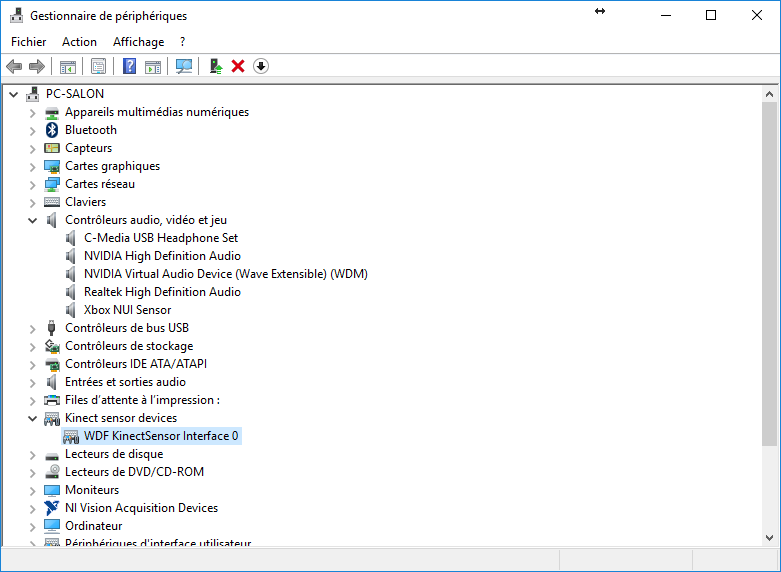Click the disc drive icon of Lecteurs de DVD/CD-ROM
This screenshot has width=781, height=572.
click(52, 472)
